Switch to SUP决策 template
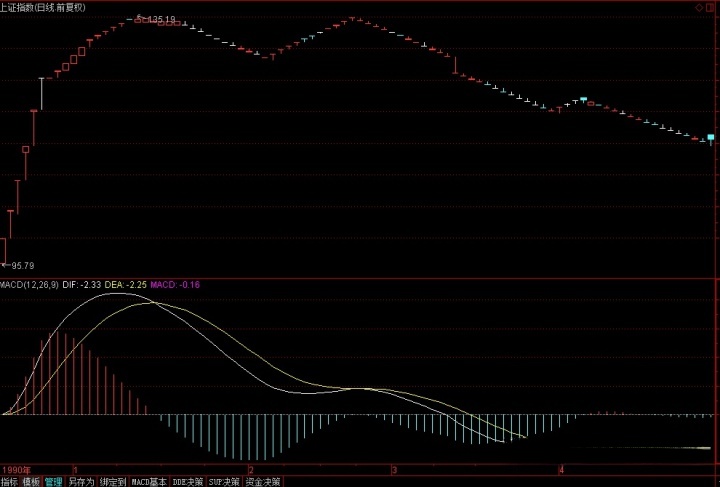The height and width of the screenshot is (487, 720). 224,482
